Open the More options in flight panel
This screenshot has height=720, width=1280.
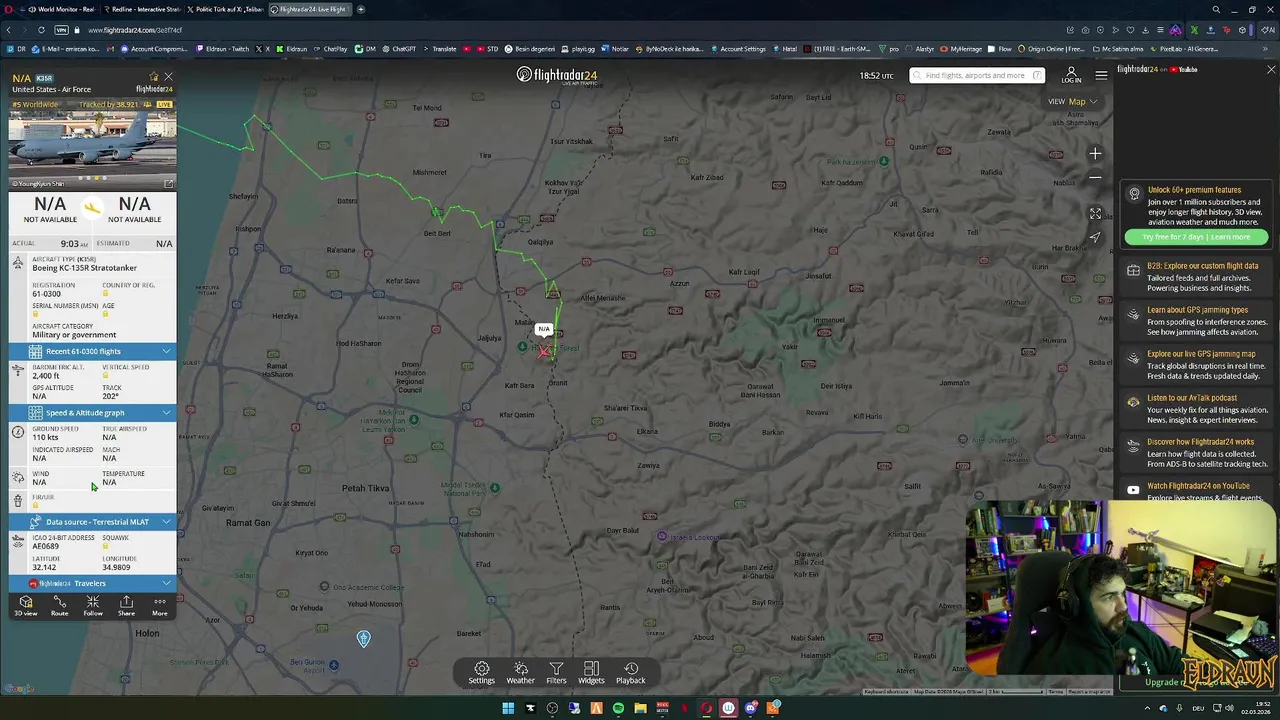click(x=159, y=606)
